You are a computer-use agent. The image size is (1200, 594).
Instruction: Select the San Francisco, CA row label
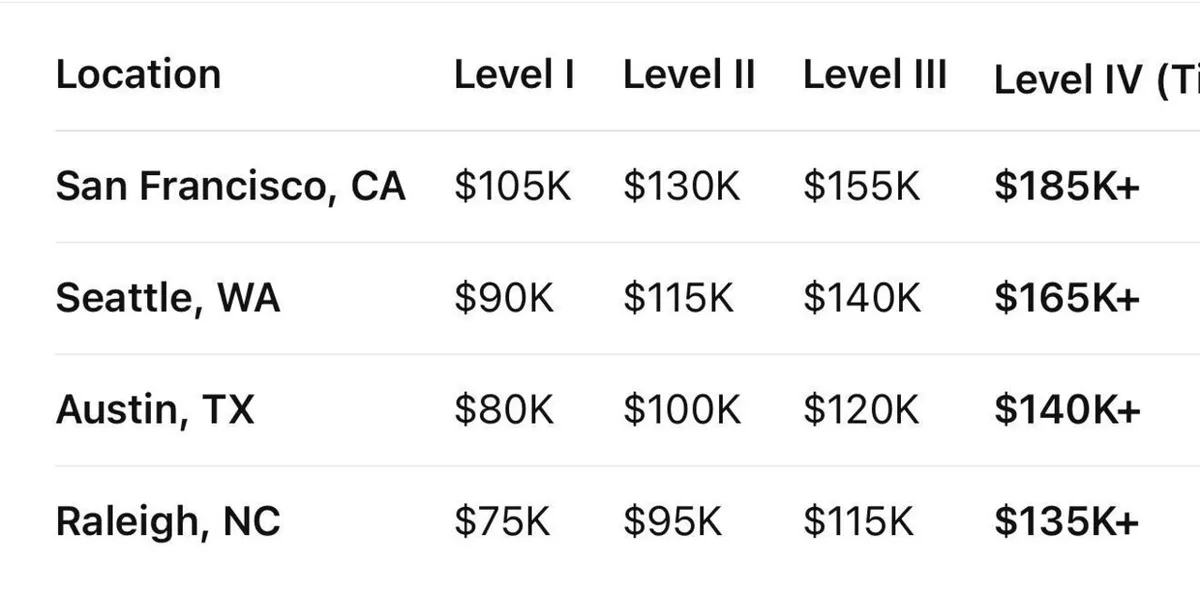(230, 187)
